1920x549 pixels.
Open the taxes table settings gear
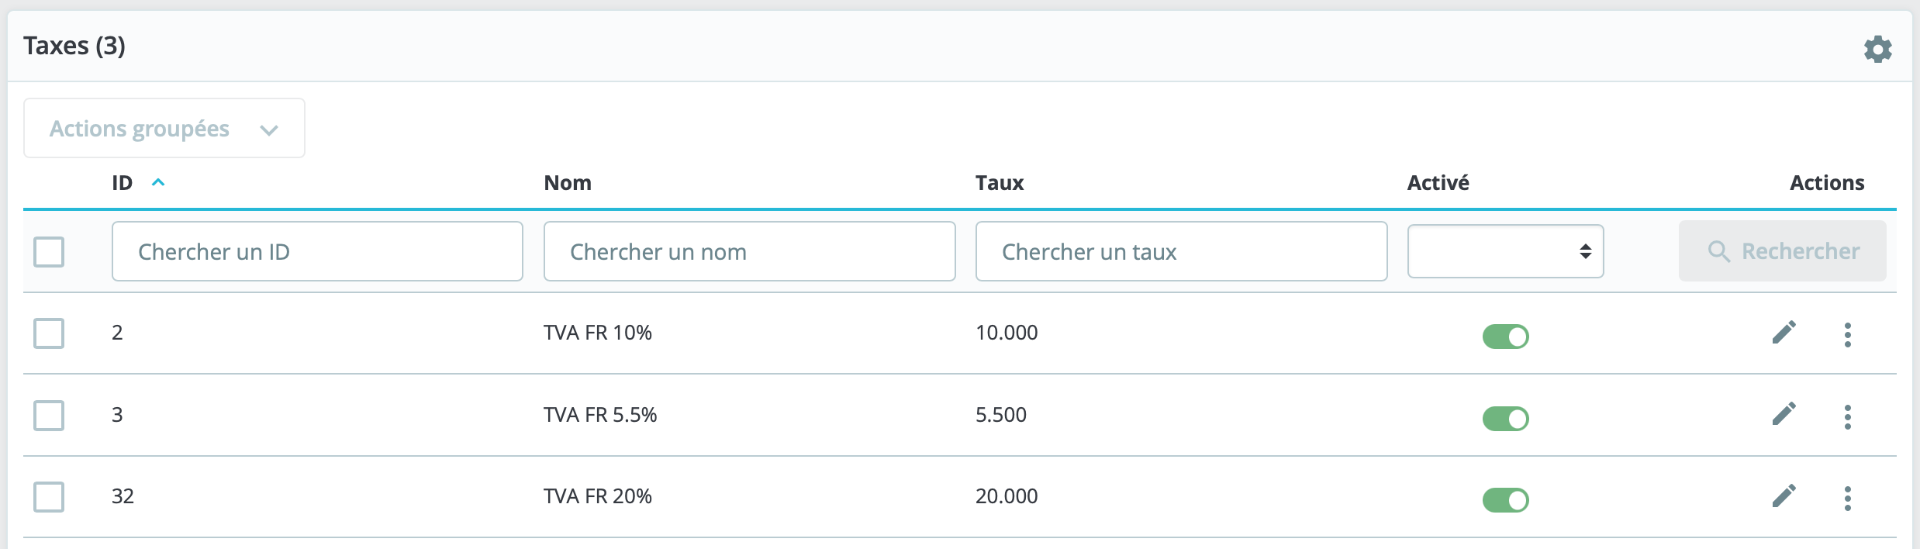point(1877,49)
